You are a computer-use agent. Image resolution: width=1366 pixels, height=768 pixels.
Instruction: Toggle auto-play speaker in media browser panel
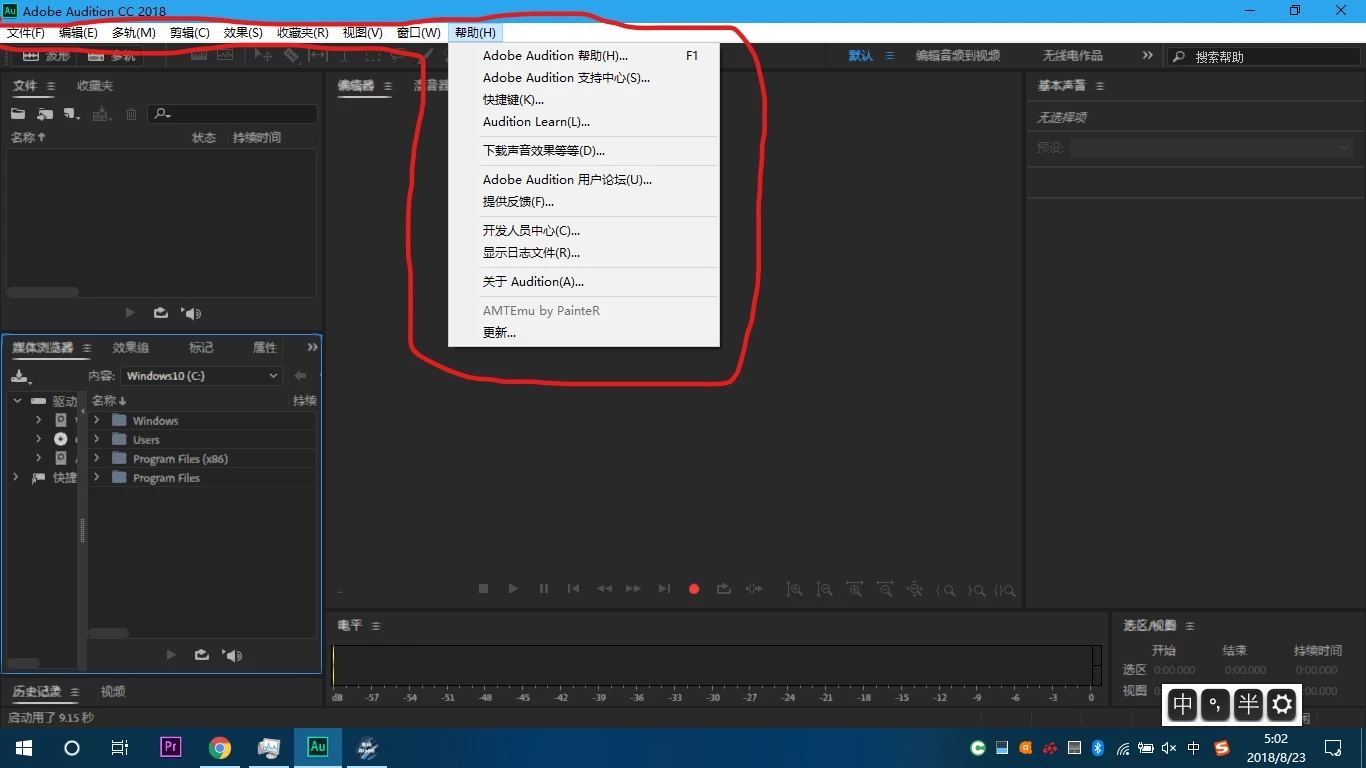pyautogui.click(x=233, y=655)
